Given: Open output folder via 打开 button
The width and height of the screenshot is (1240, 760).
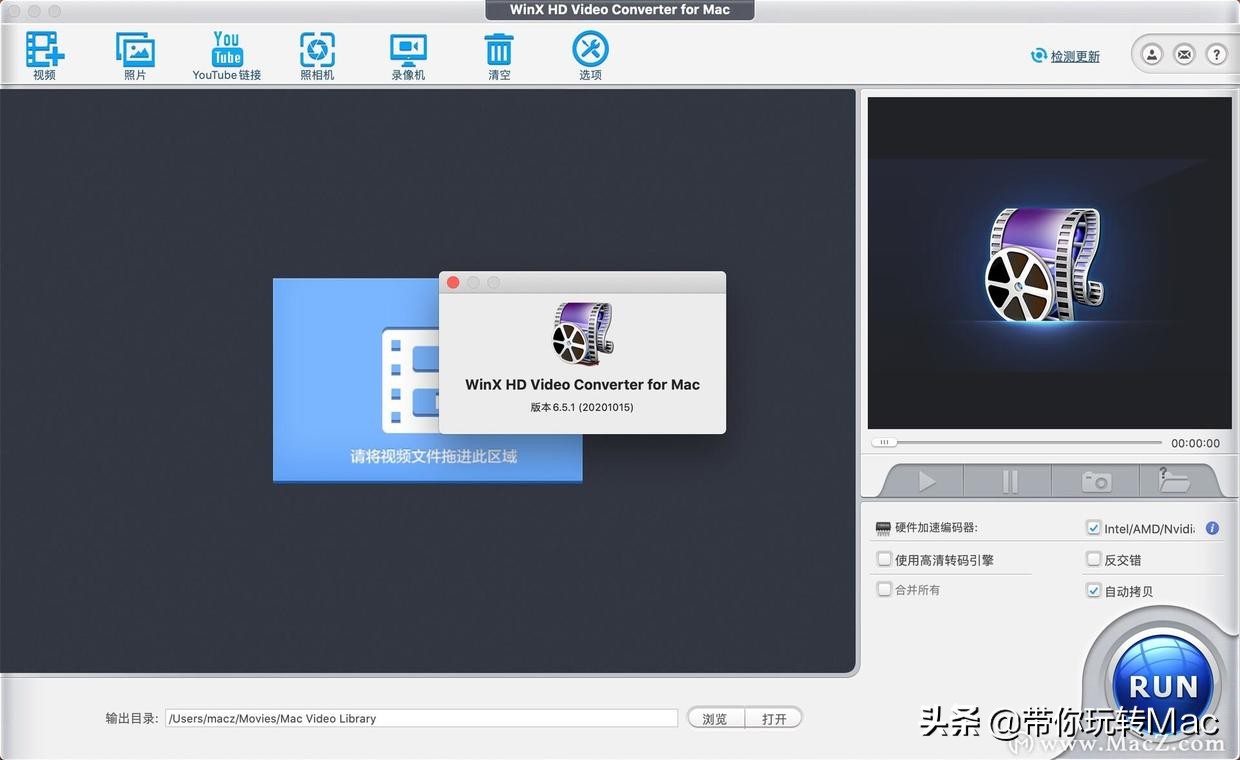Looking at the screenshot, I should coord(774,718).
